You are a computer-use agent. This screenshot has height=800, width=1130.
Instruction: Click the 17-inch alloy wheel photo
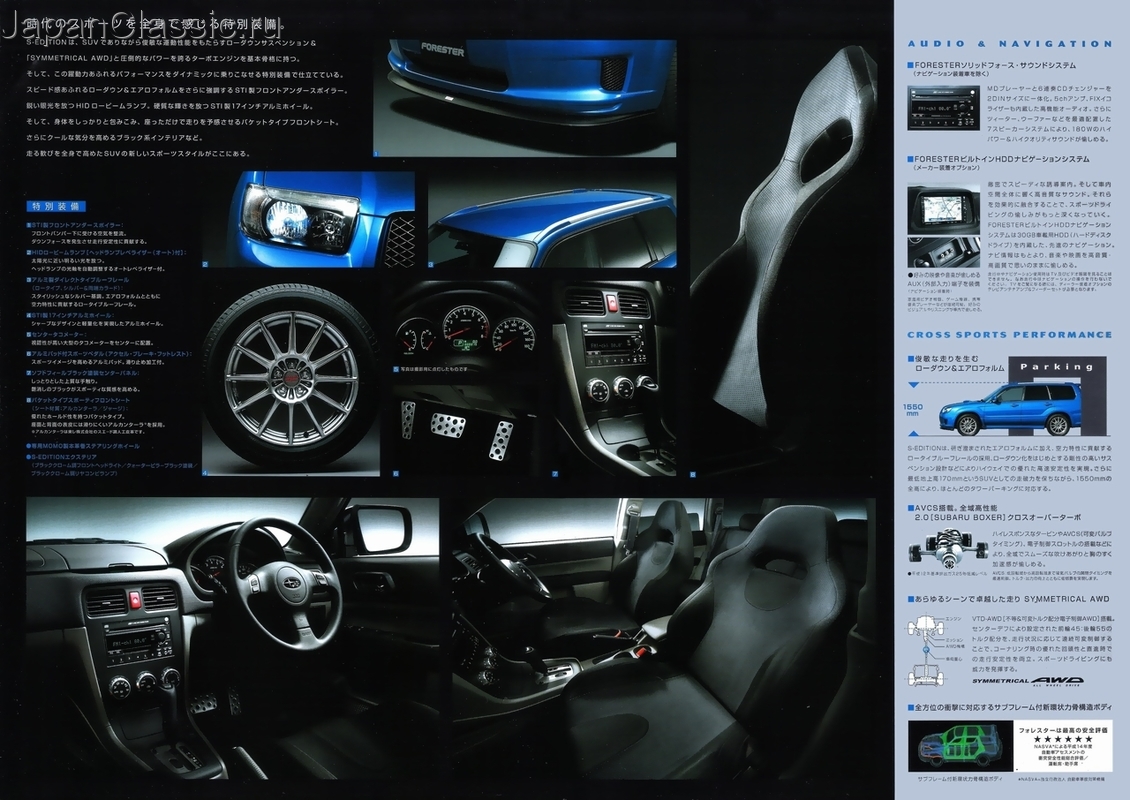(x=291, y=379)
